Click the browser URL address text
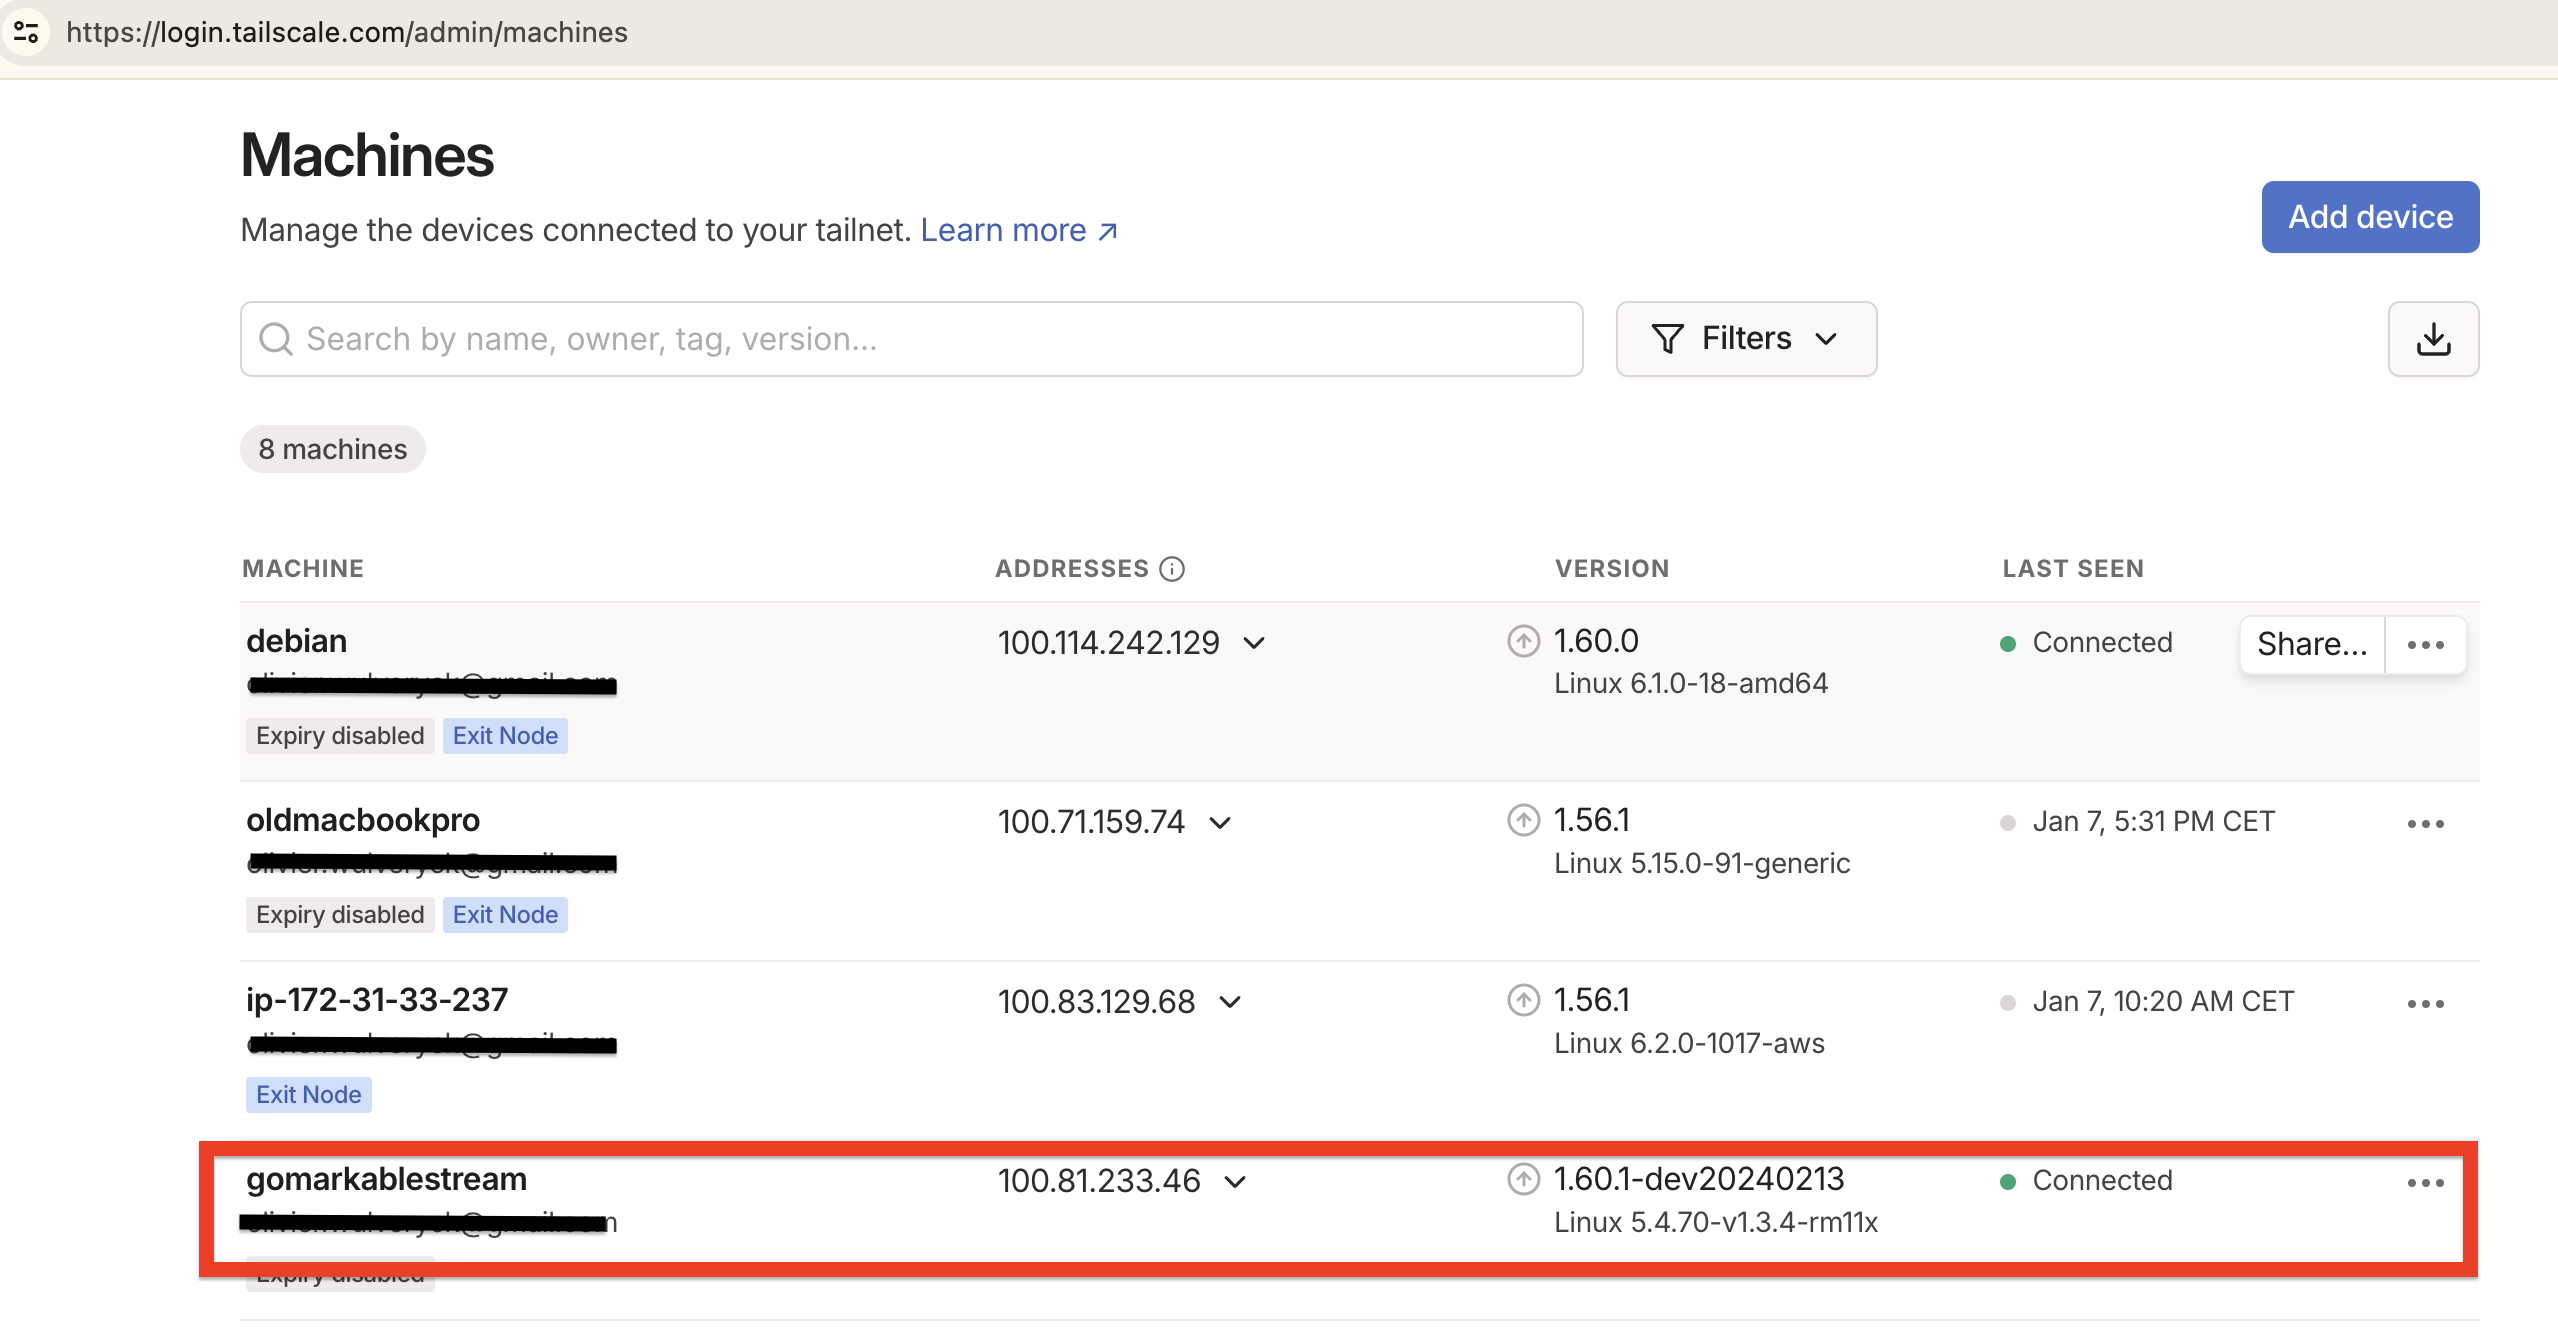The height and width of the screenshot is (1330, 2558). (x=347, y=32)
